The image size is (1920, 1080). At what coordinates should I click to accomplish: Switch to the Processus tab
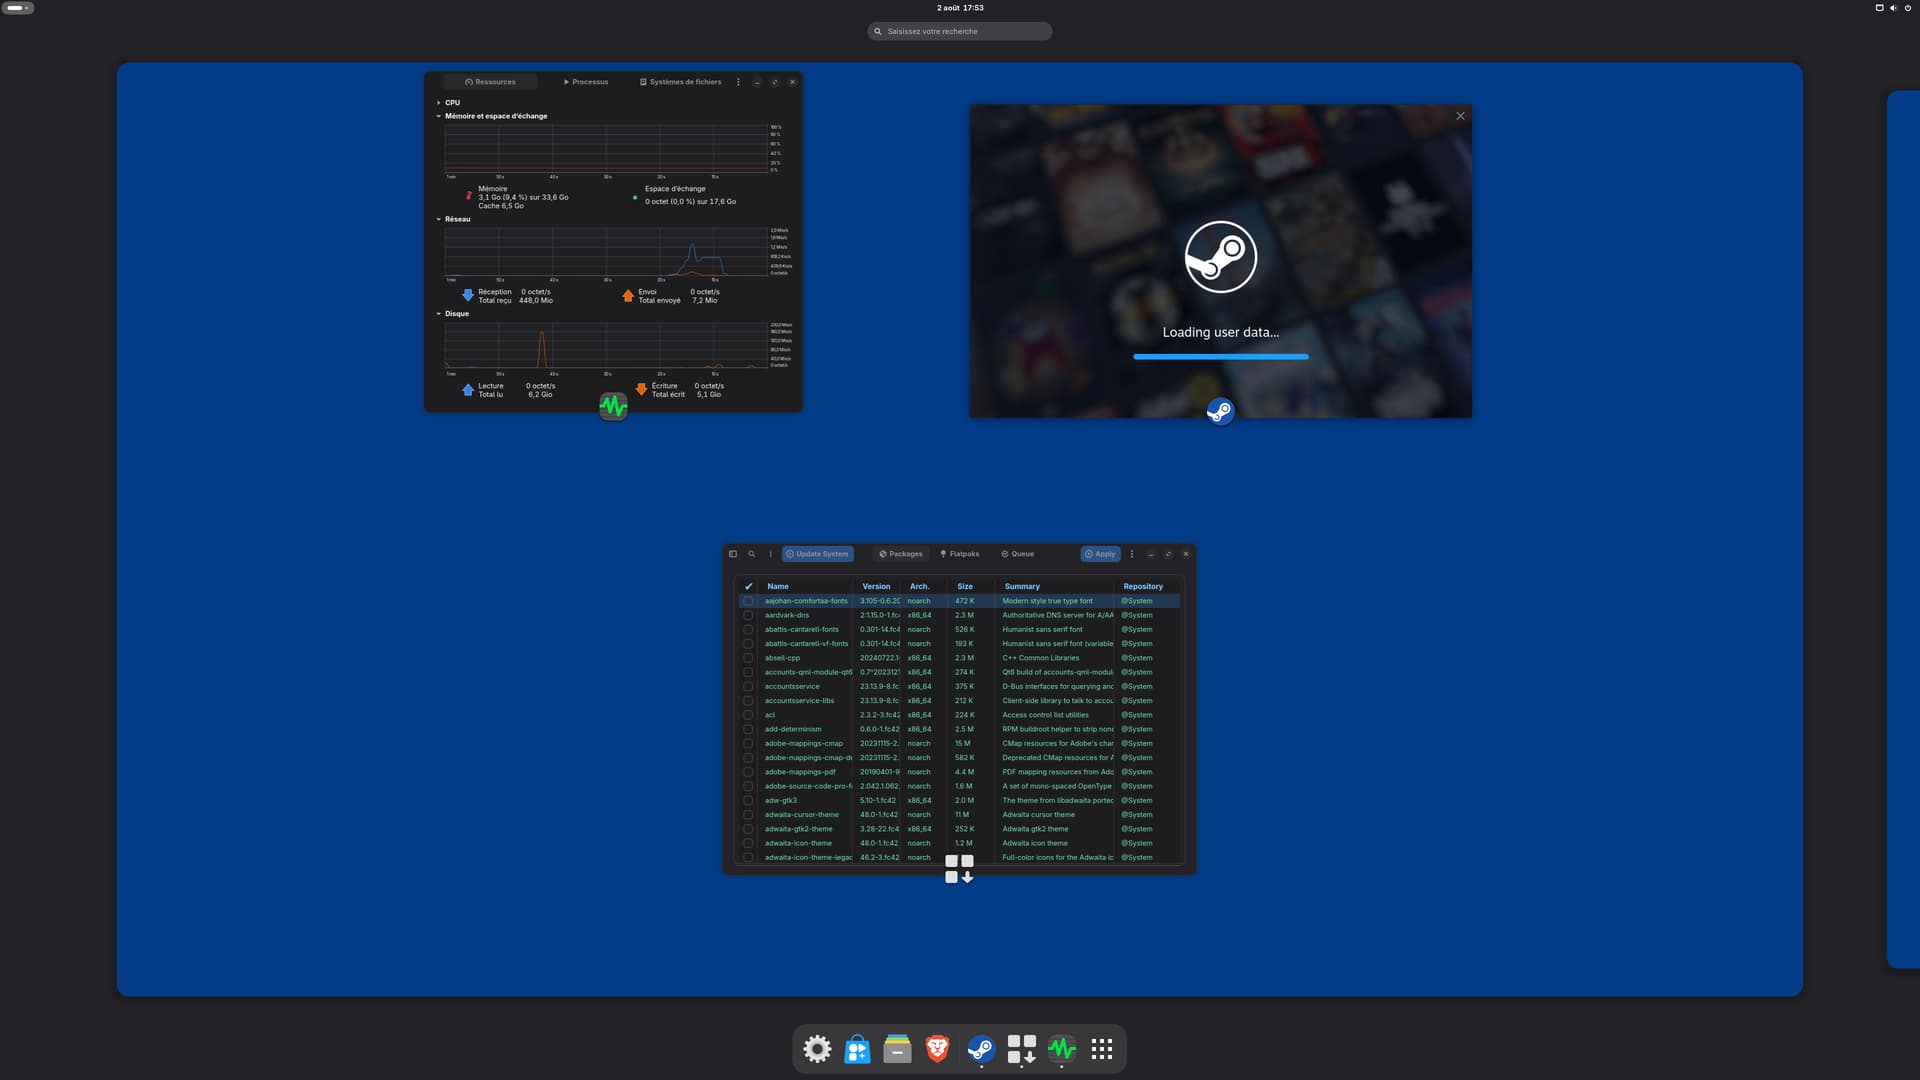click(x=586, y=82)
